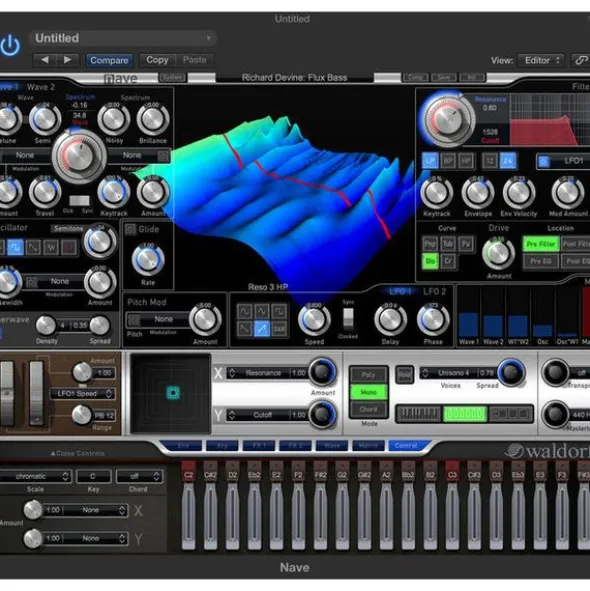Set filter slope to 24 dB
Viewport: 590px width, 591px height.
(x=508, y=161)
